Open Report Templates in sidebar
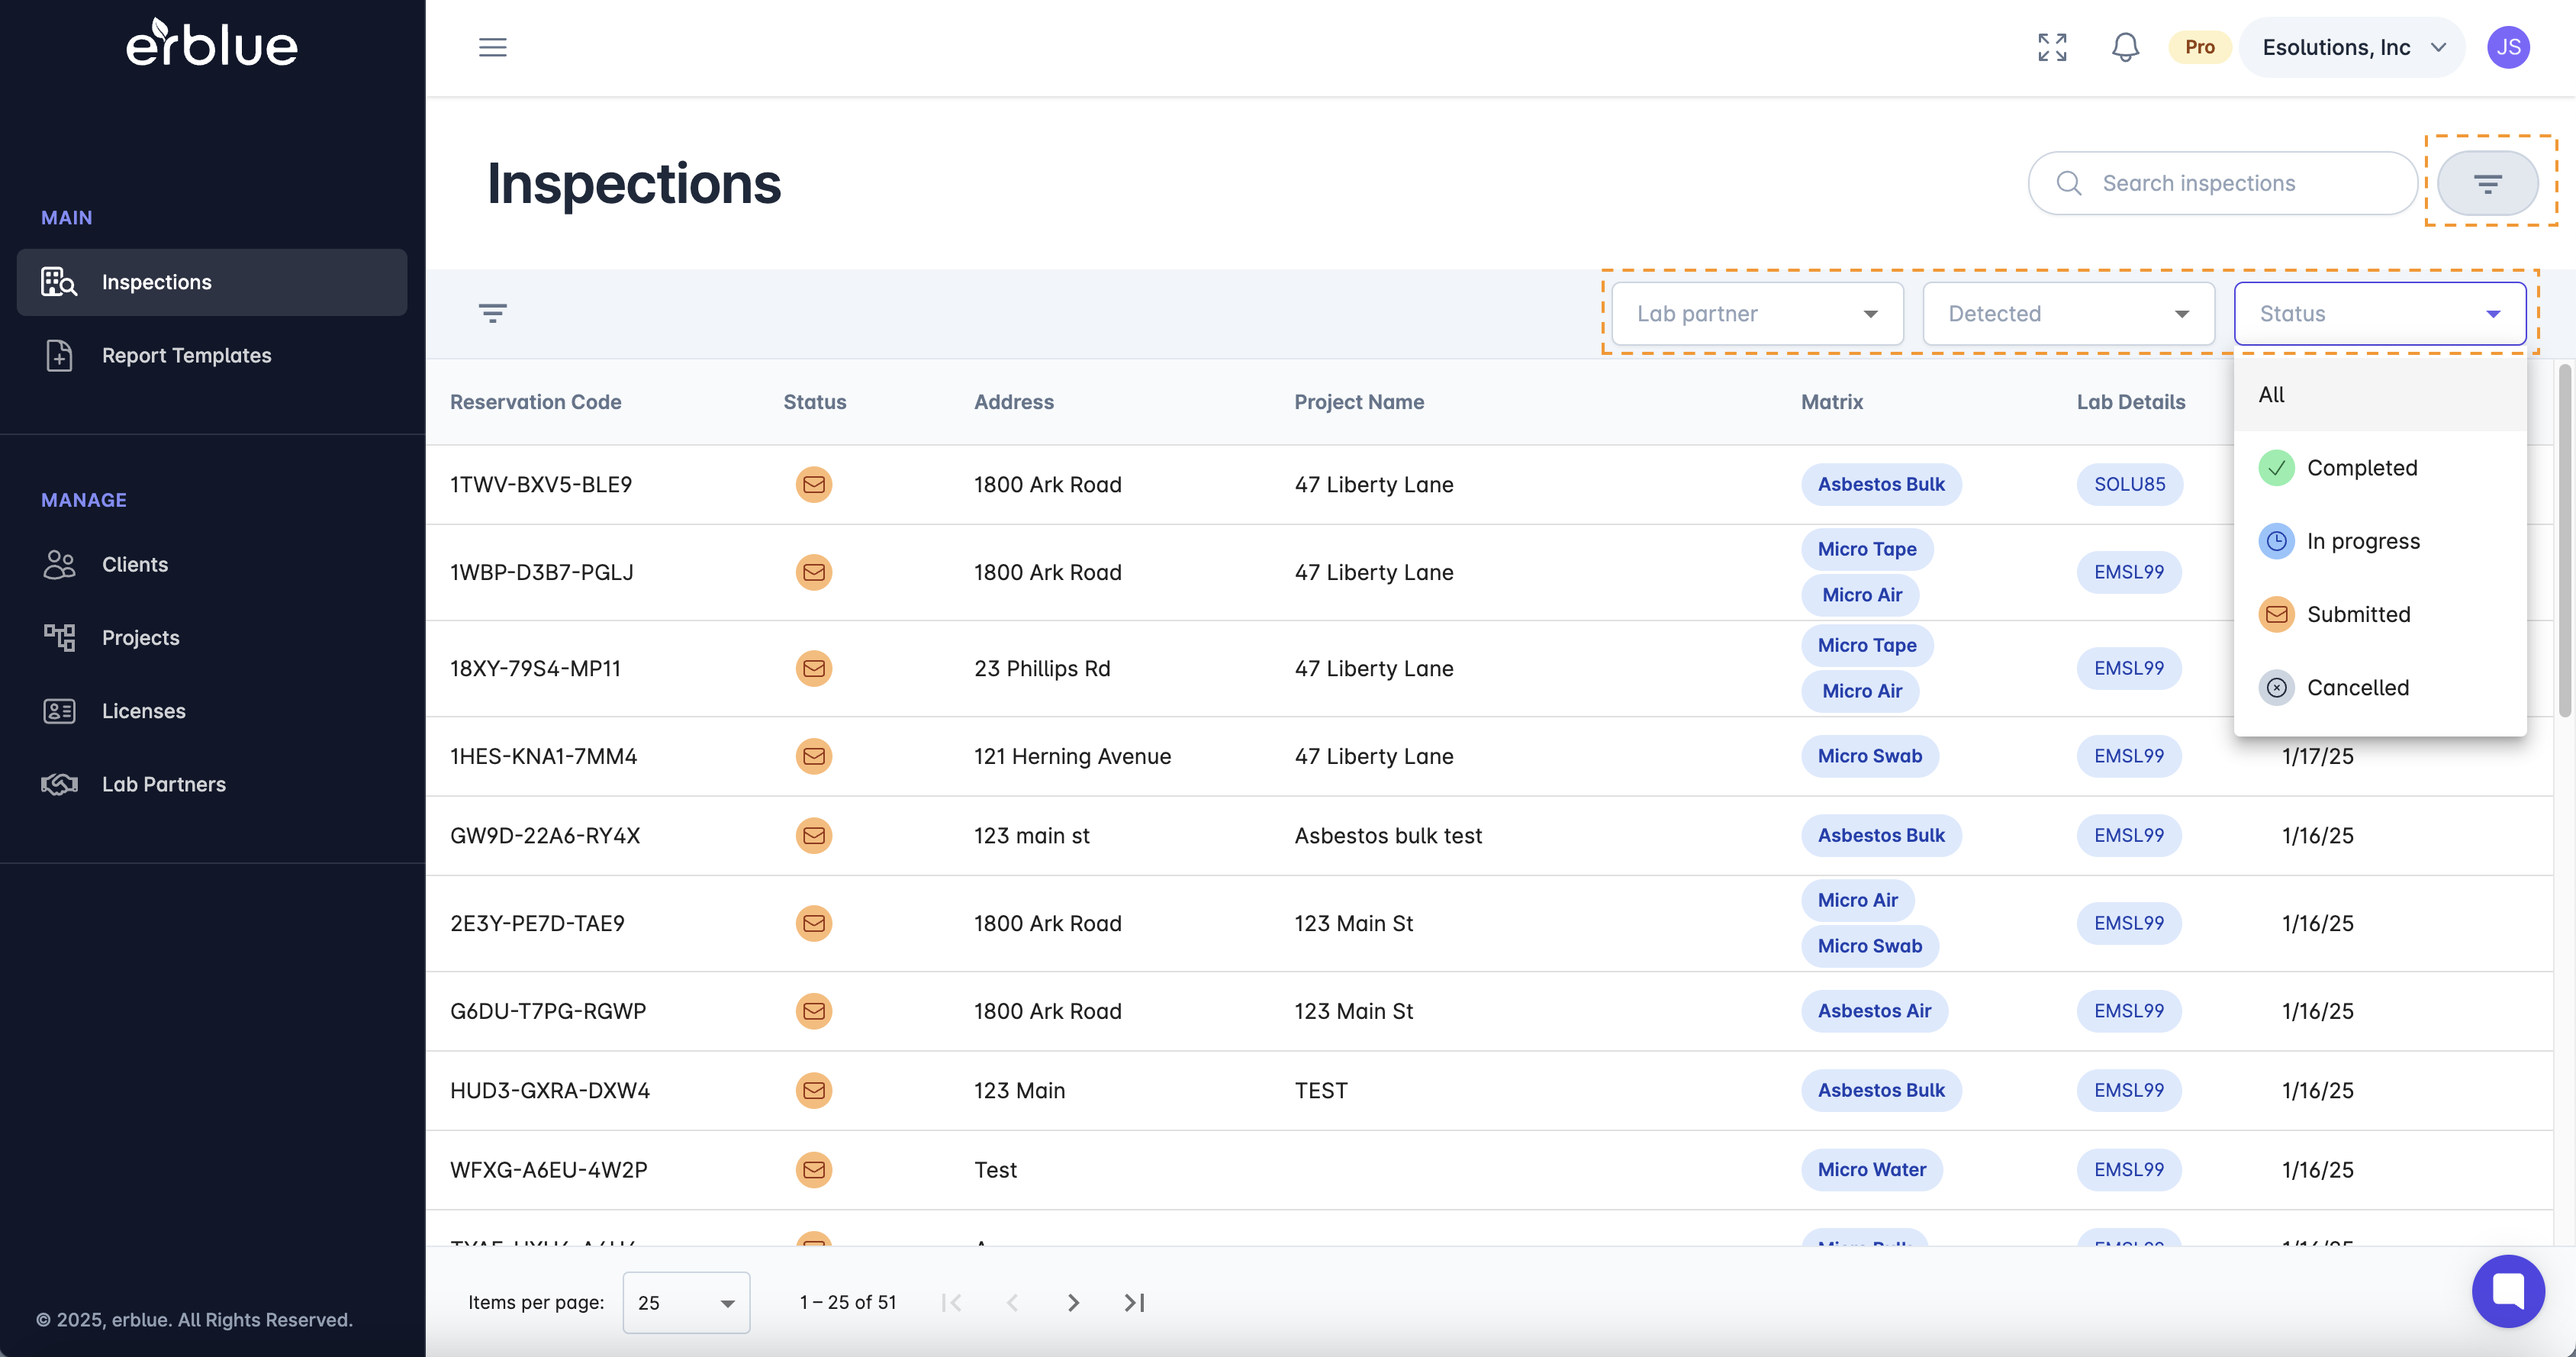This screenshot has height=1357, width=2576. point(186,355)
